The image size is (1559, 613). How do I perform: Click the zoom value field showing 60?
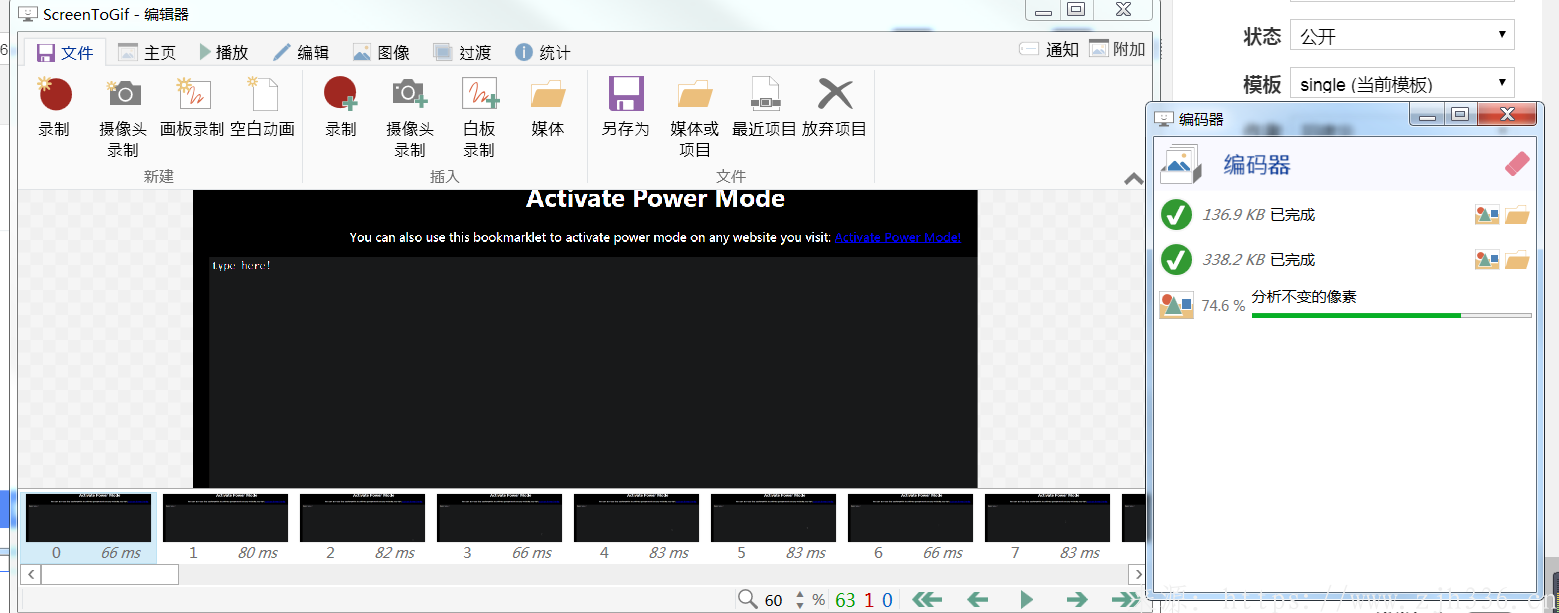(776, 600)
